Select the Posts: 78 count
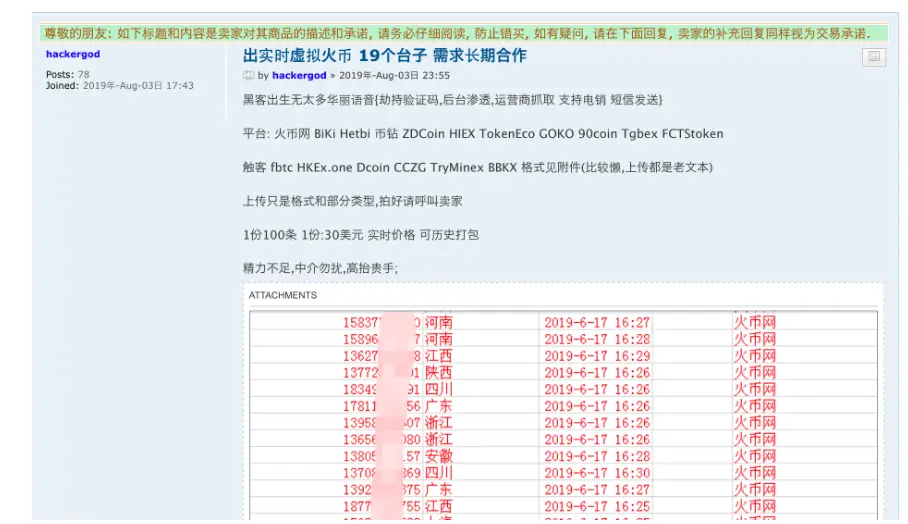The height and width of the screenshot is (524, 908). (68, 74)
